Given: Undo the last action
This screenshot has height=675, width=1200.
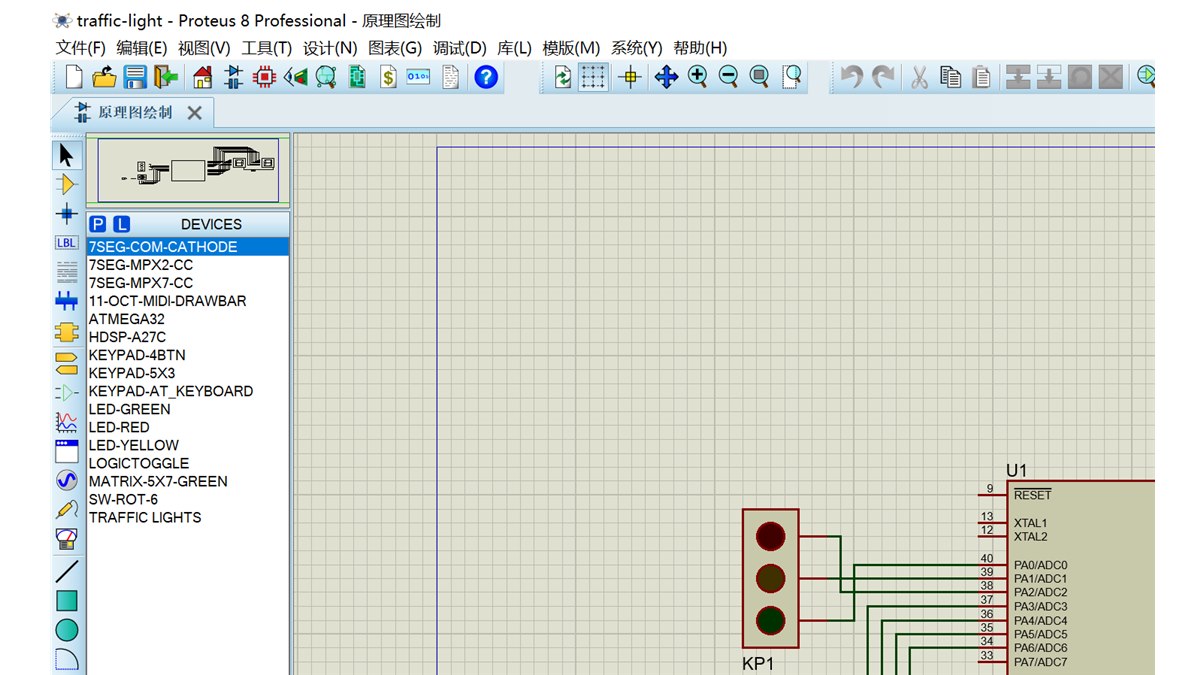Looking at the screenshot, I should tap(851, 77).
